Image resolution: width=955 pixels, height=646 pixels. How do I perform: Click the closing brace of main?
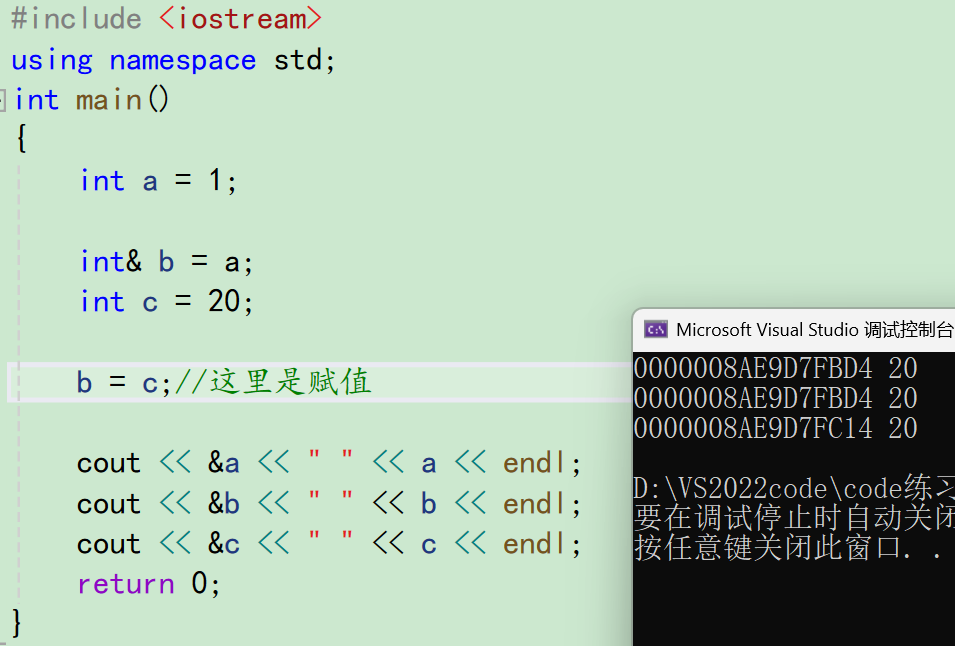(16, 623)
